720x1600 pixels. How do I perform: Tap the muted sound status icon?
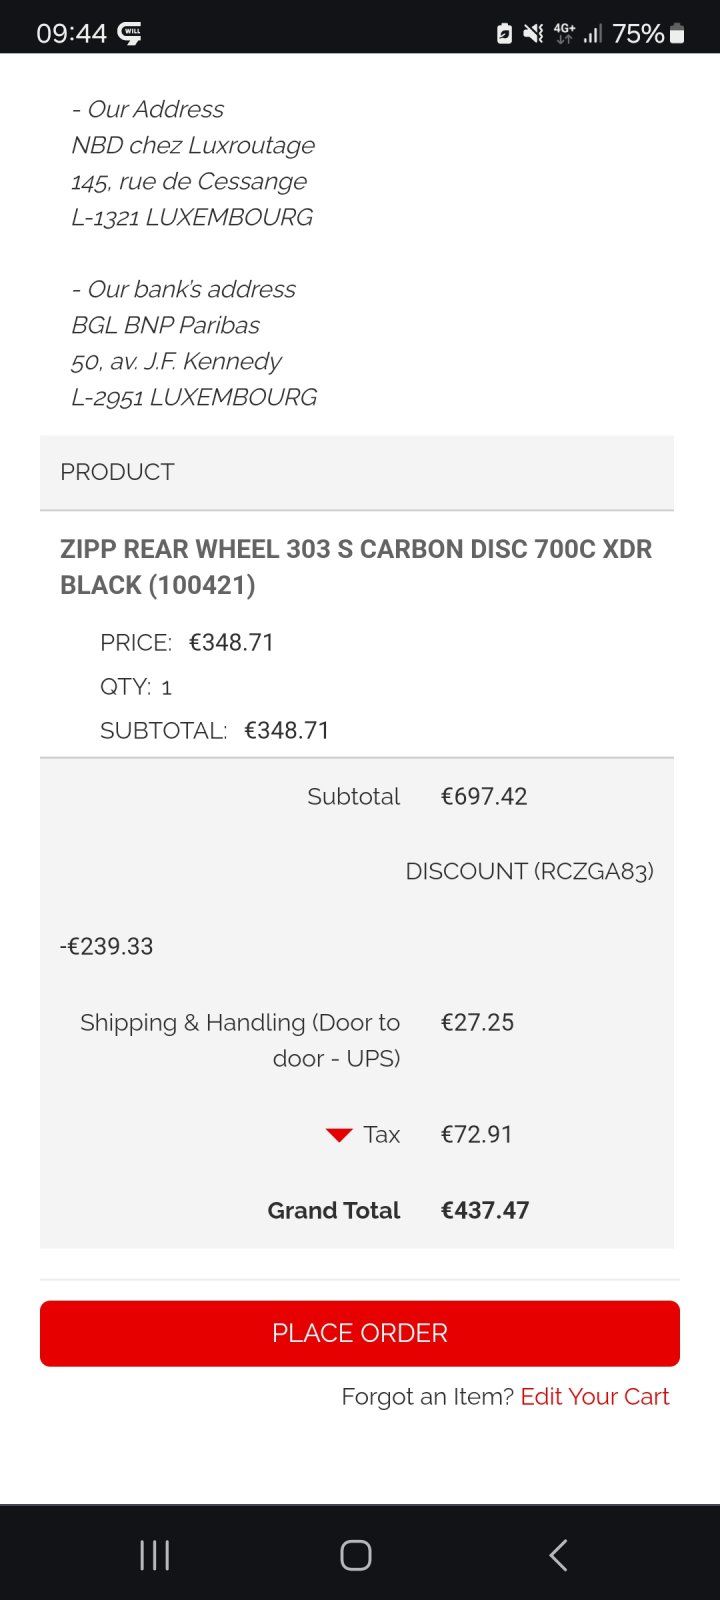534,34
